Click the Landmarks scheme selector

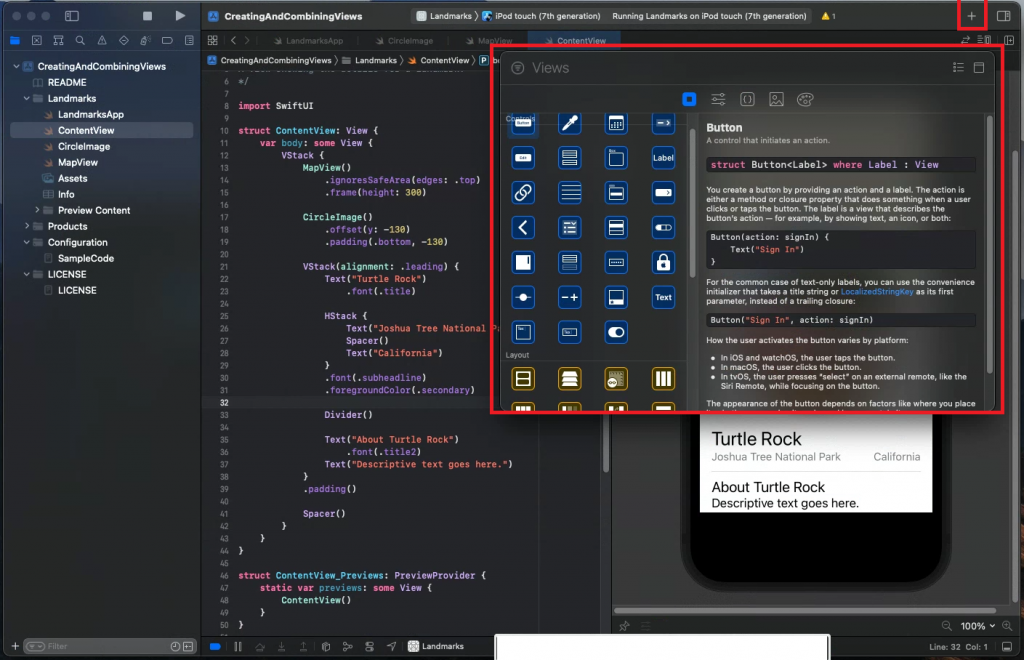click(446, 16)
